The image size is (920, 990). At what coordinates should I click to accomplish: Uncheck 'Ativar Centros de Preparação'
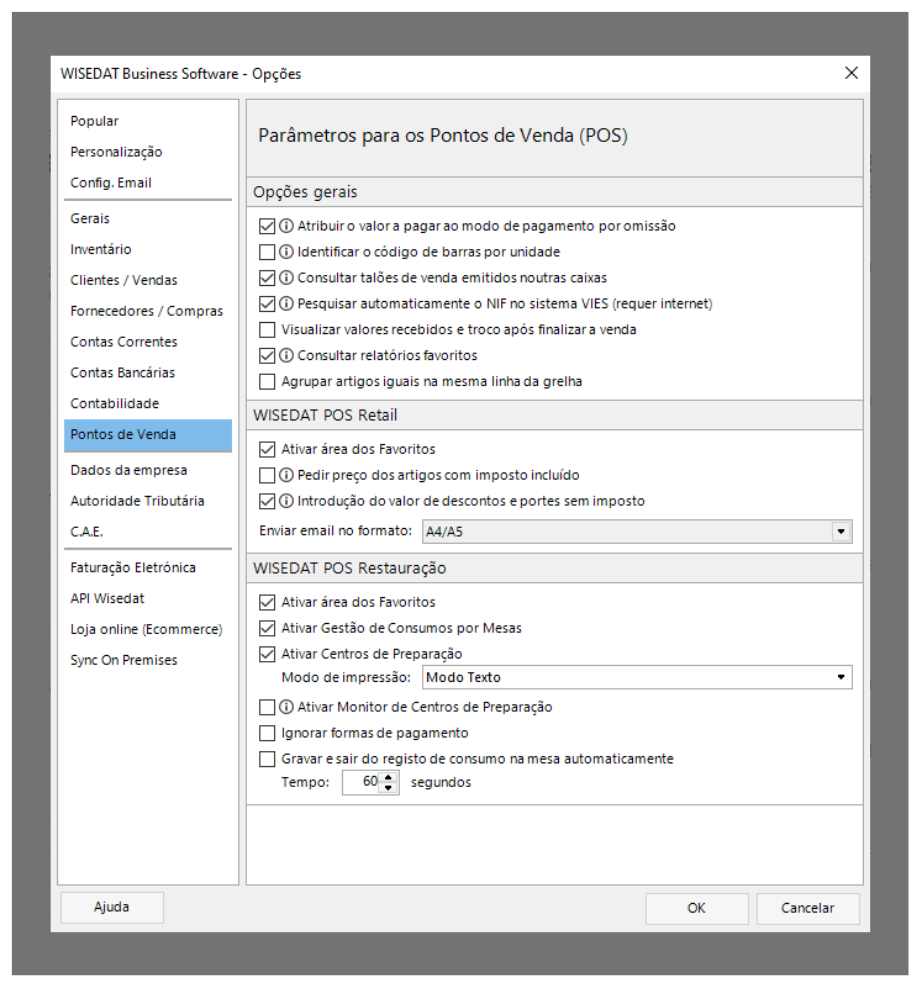pyautogui.click(x=267, y=653)
